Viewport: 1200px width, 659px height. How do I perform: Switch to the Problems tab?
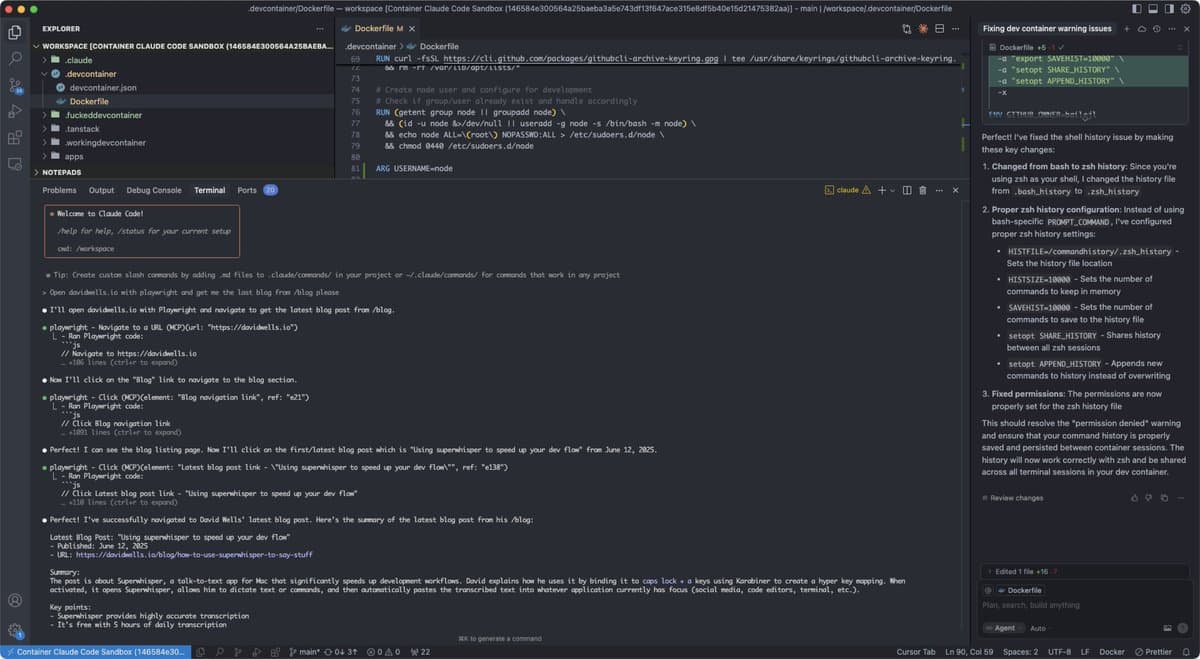(x=59, y=190)
